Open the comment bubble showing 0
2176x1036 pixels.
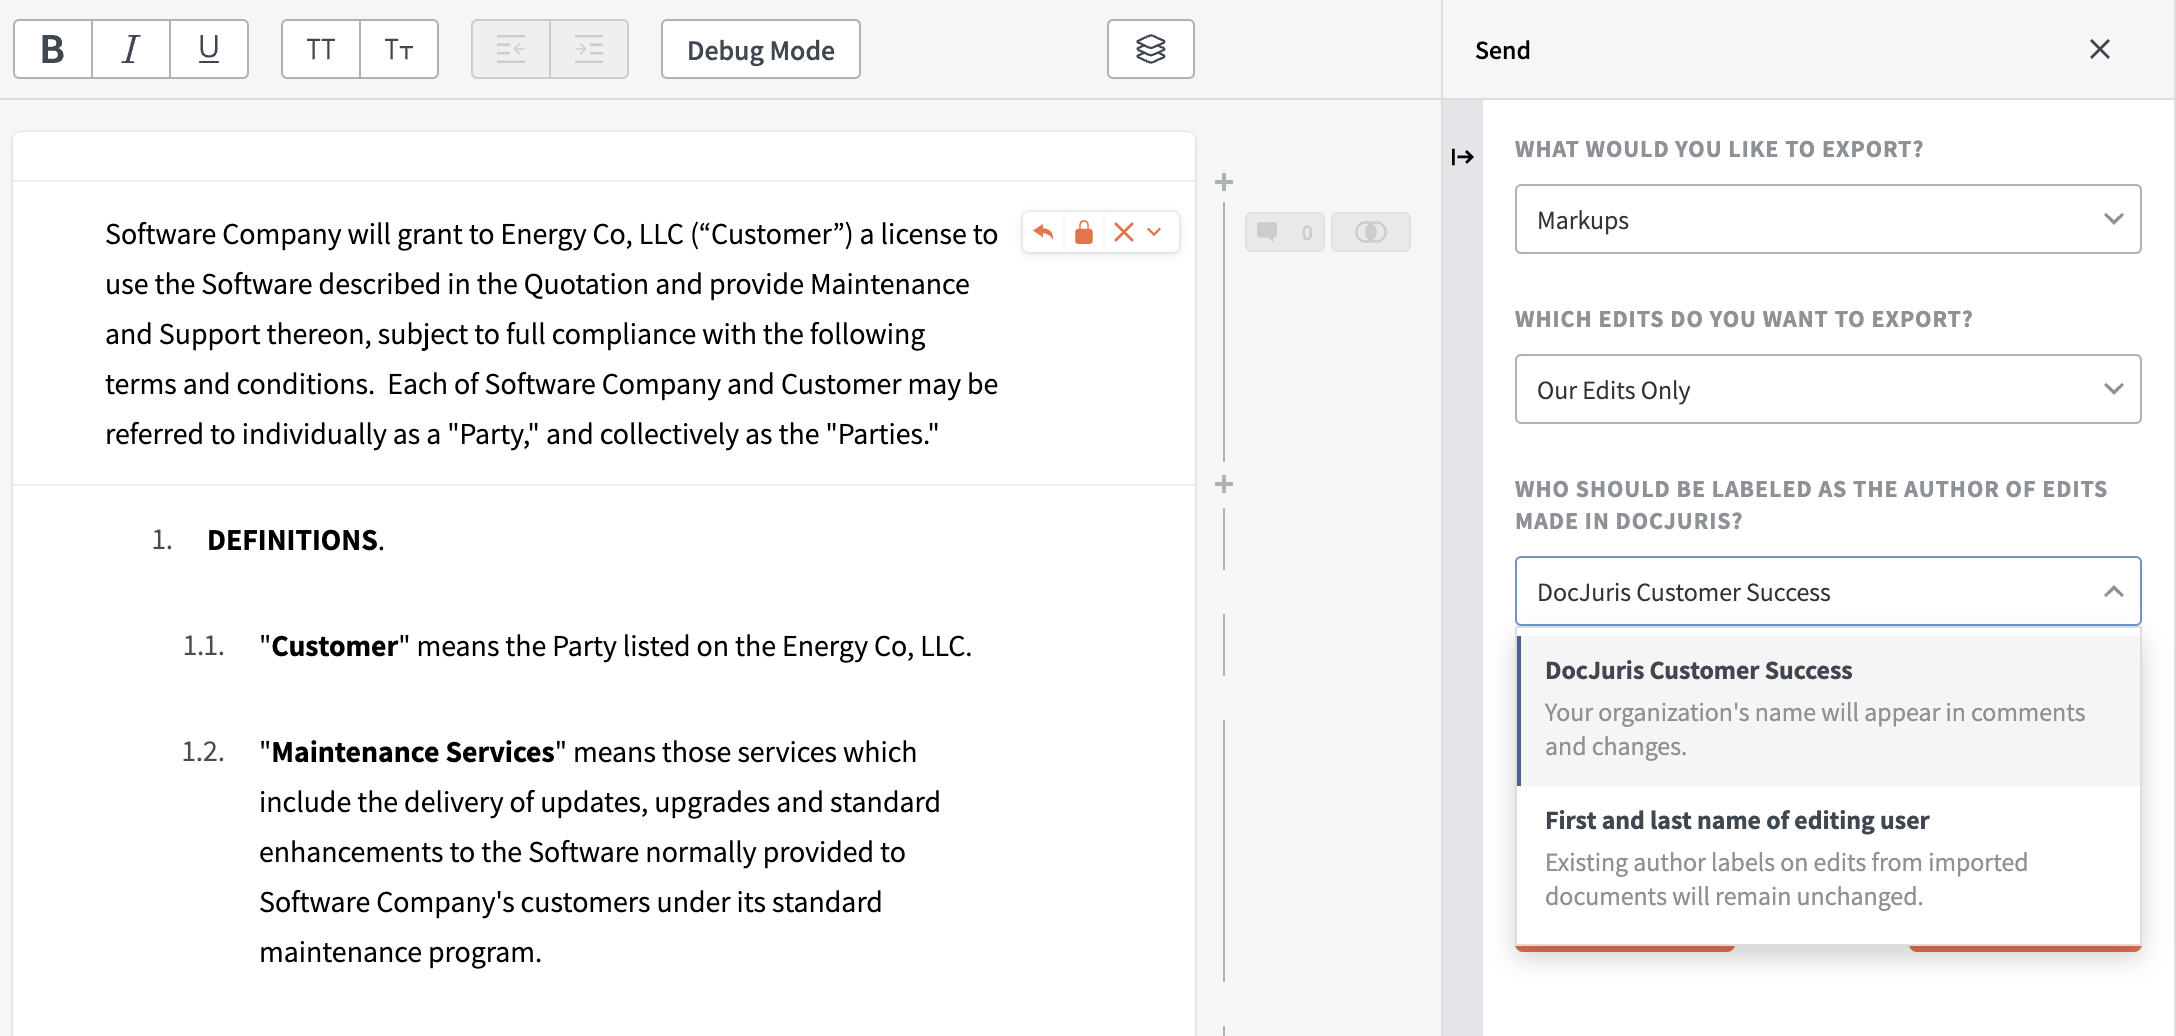(x=1285, y=232)
